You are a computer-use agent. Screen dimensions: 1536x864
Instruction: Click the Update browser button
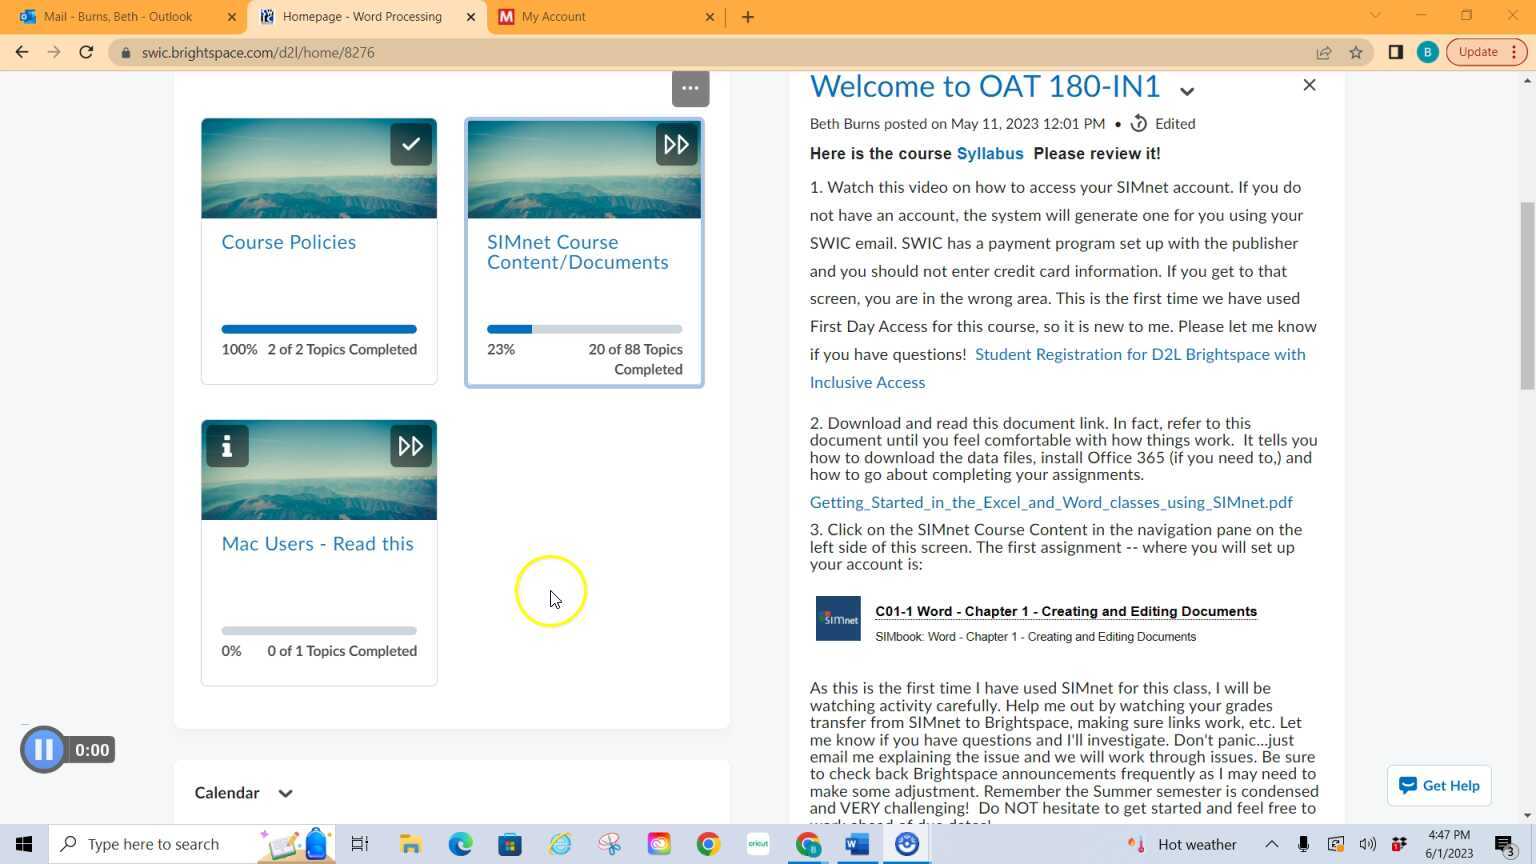tap(1478, 52)
